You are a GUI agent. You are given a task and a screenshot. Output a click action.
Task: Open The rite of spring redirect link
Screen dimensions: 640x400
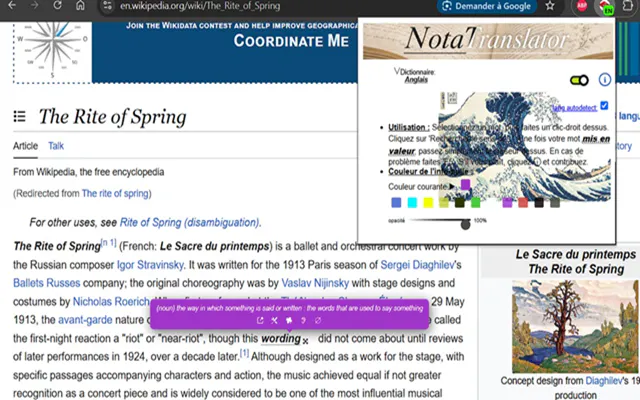tap(115, 193)
